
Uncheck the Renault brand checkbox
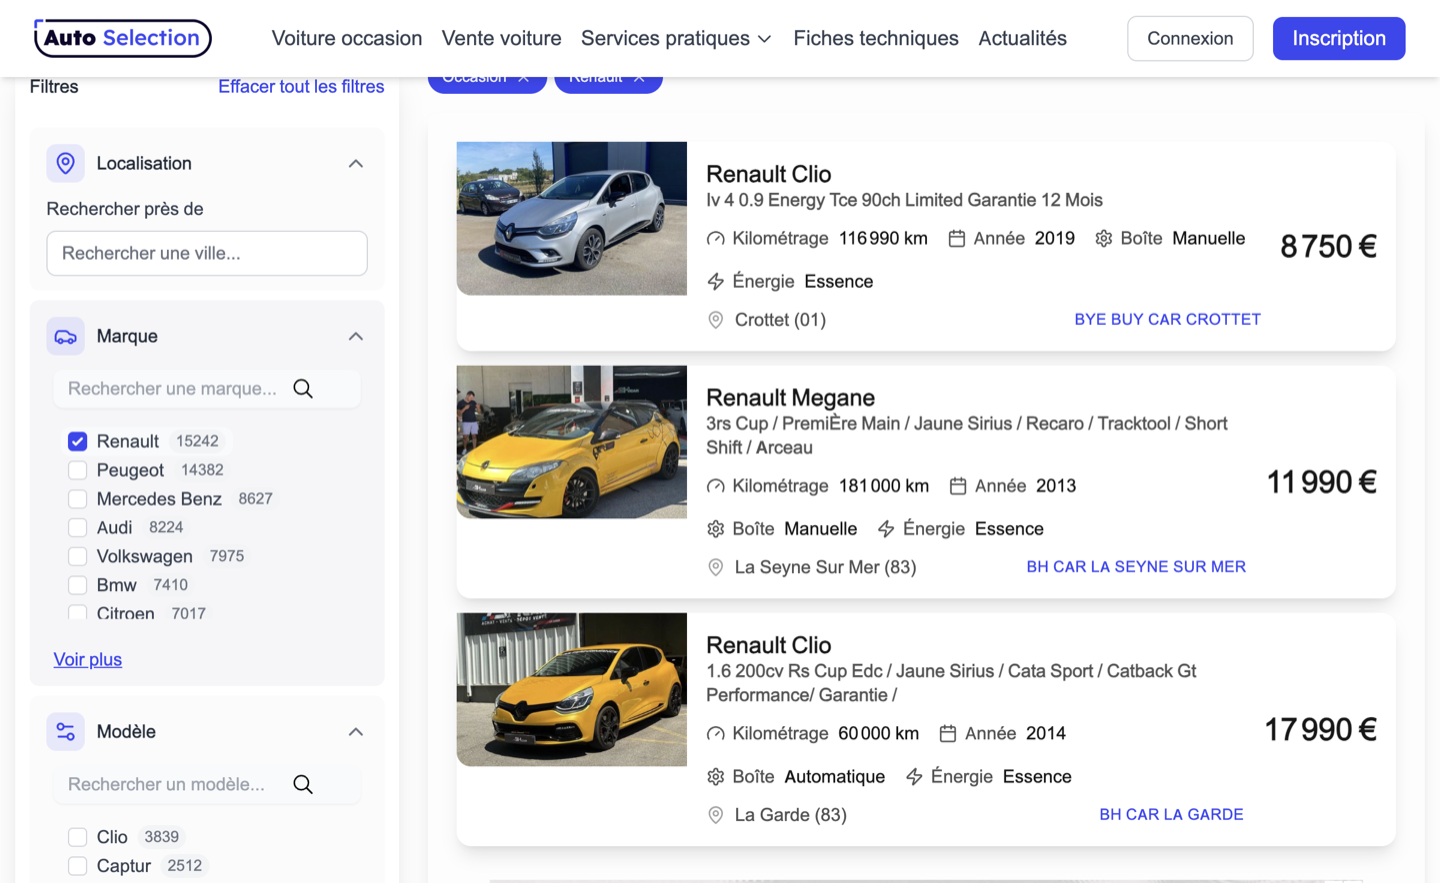[x=77, y=441]
